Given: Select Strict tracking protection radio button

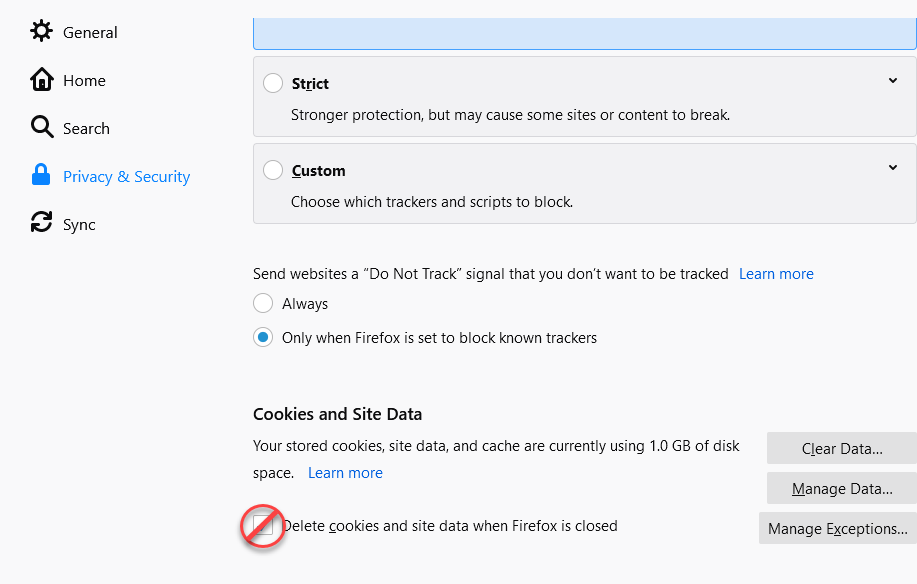Looking at the screenshot, I should 273,84.
